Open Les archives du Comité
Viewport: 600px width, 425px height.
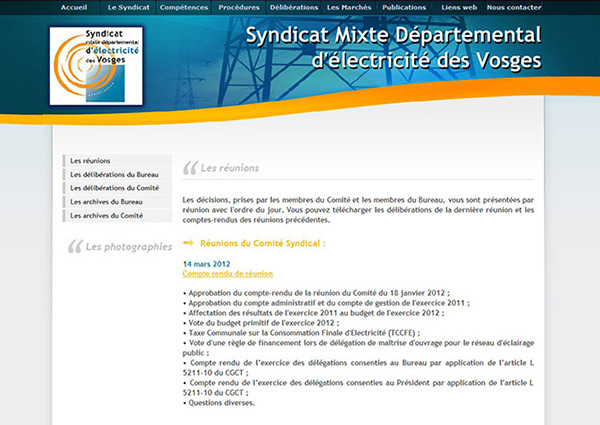coord(117,215)
